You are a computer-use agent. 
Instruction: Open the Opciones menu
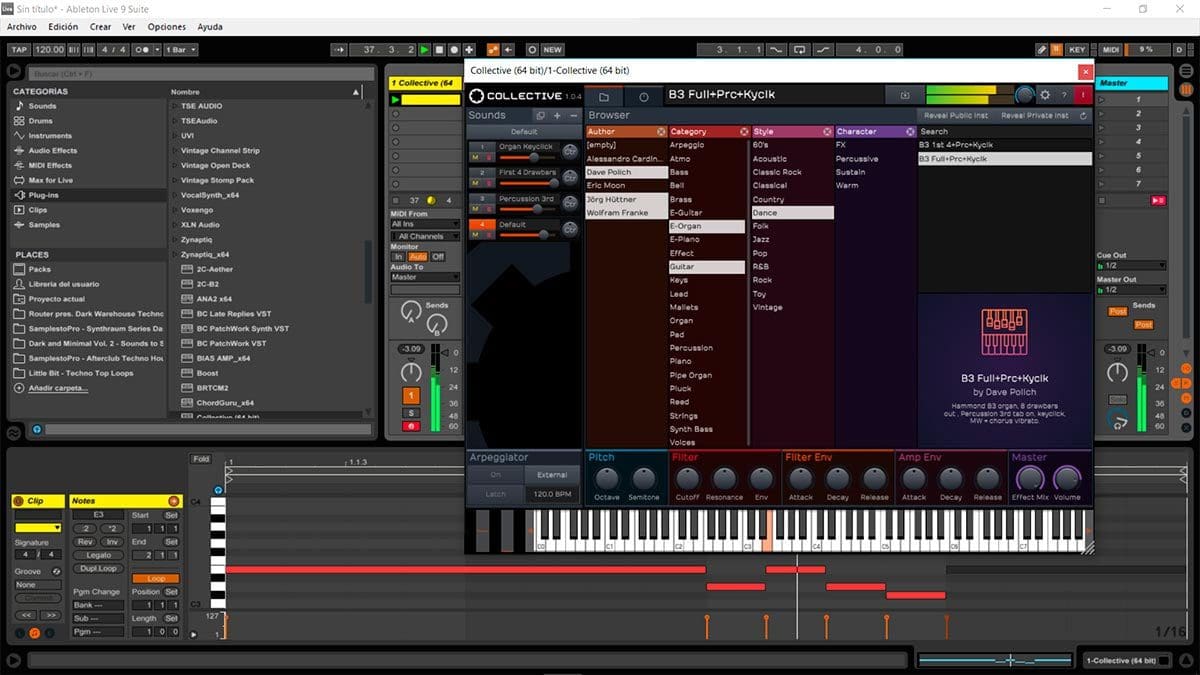point(167,27)
